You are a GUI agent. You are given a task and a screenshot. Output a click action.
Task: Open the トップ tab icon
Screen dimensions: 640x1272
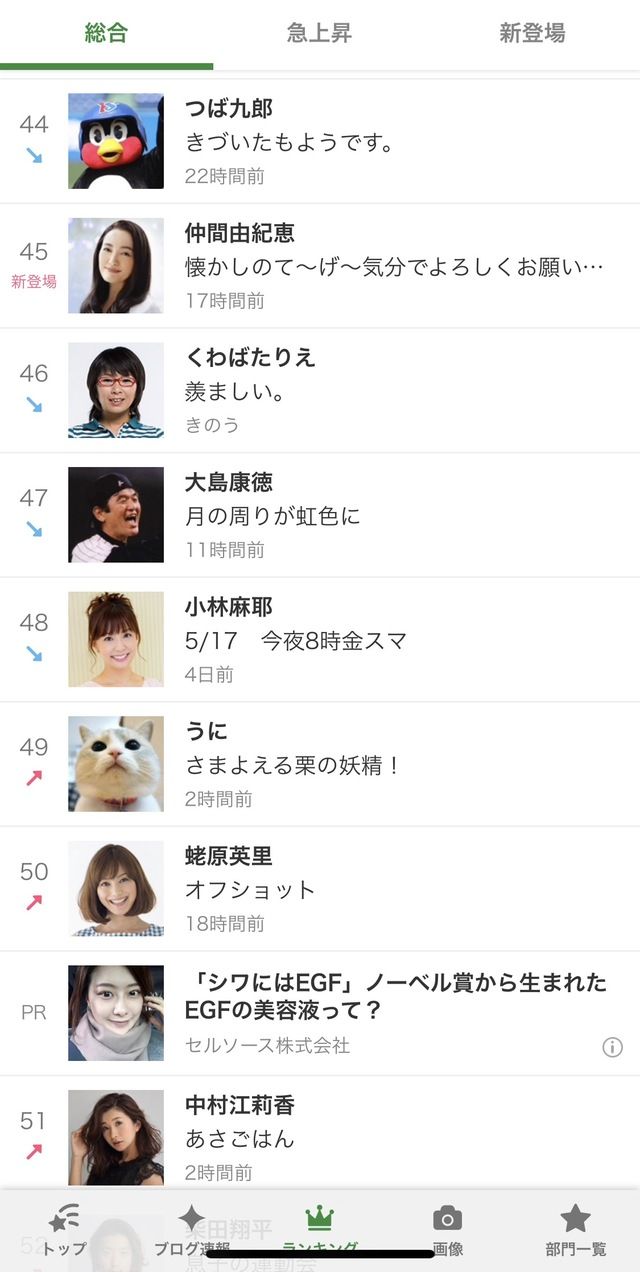click(64, 1218)
